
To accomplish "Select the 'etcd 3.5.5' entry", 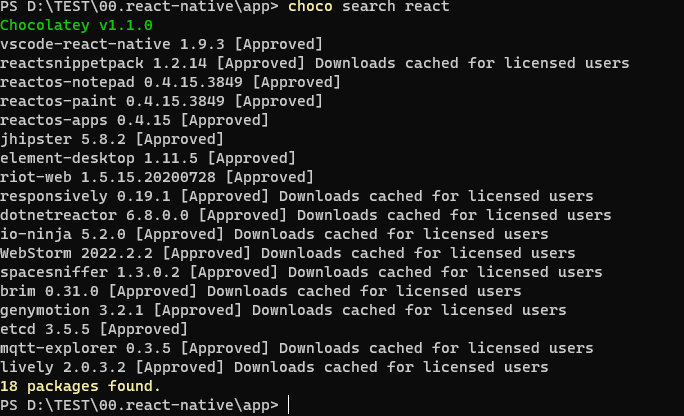I will tap(94, 329).
